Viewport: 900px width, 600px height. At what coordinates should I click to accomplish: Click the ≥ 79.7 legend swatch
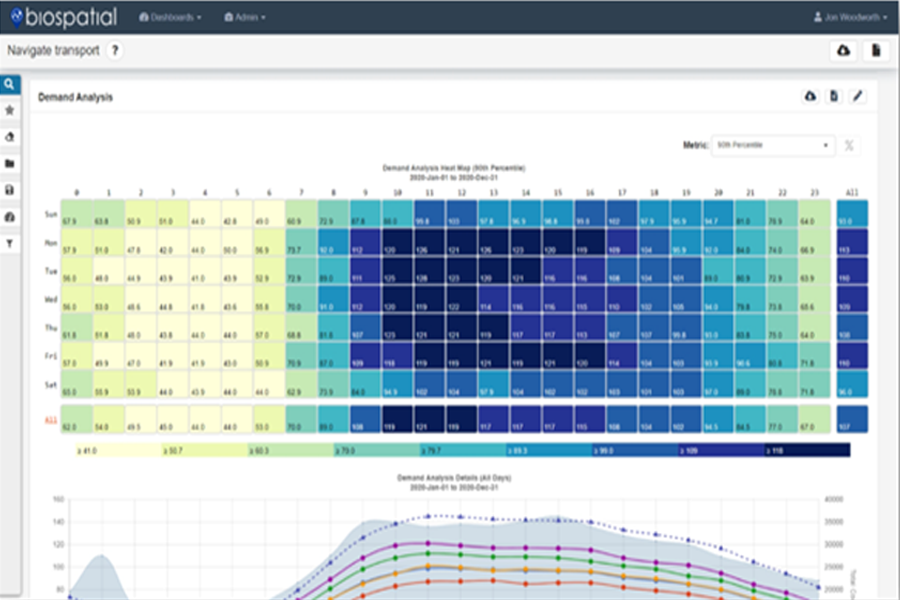(x=463, y=450)
